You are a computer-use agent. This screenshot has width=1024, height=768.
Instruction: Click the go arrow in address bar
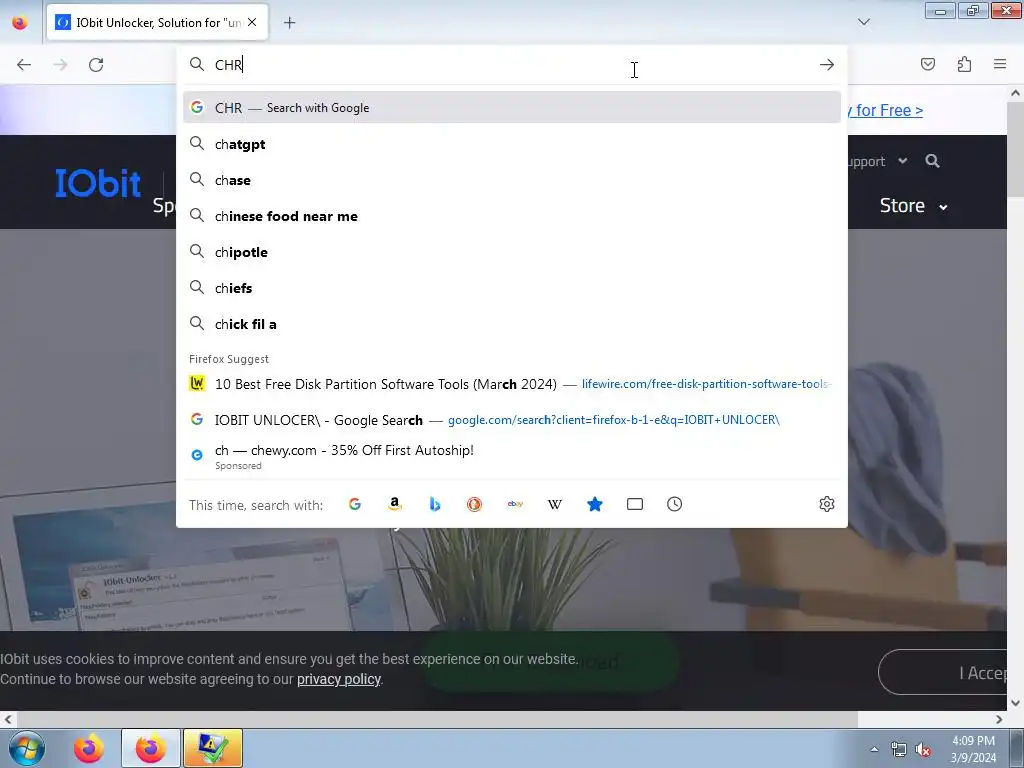[x=827, y=65]
